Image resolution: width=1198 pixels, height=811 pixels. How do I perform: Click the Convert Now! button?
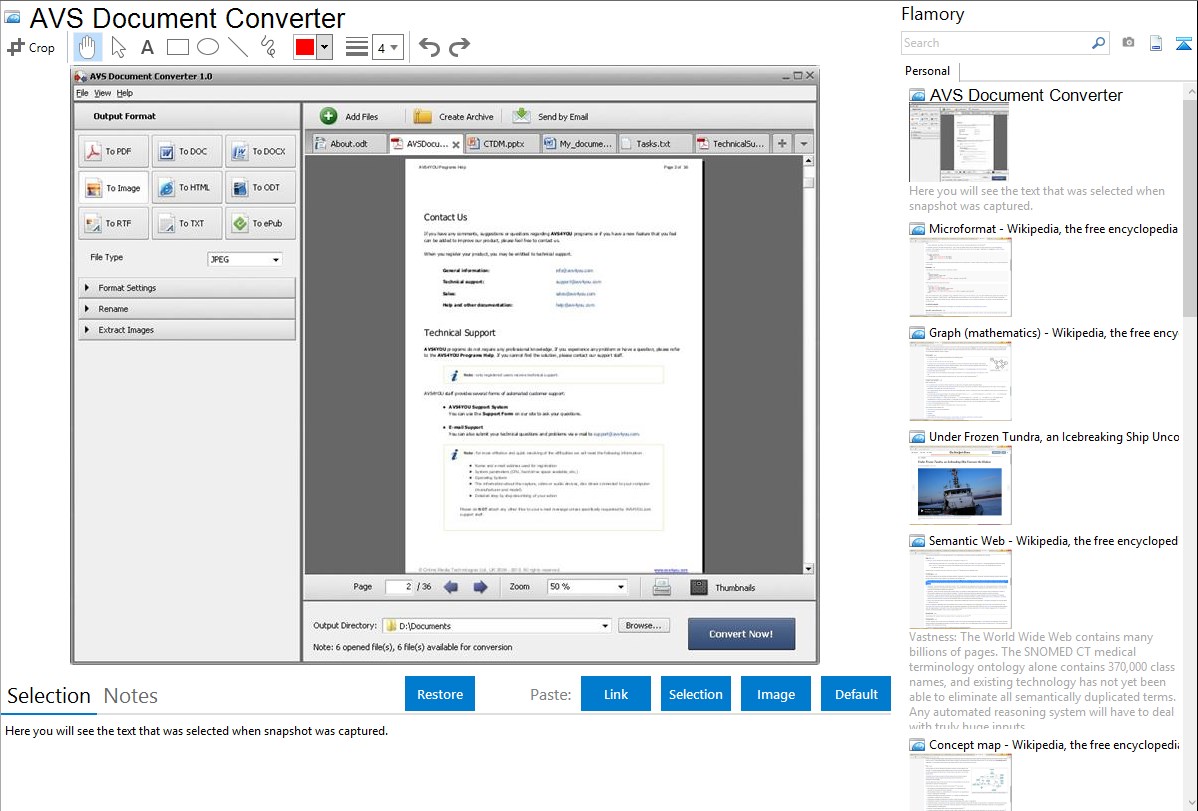(741, 634)
